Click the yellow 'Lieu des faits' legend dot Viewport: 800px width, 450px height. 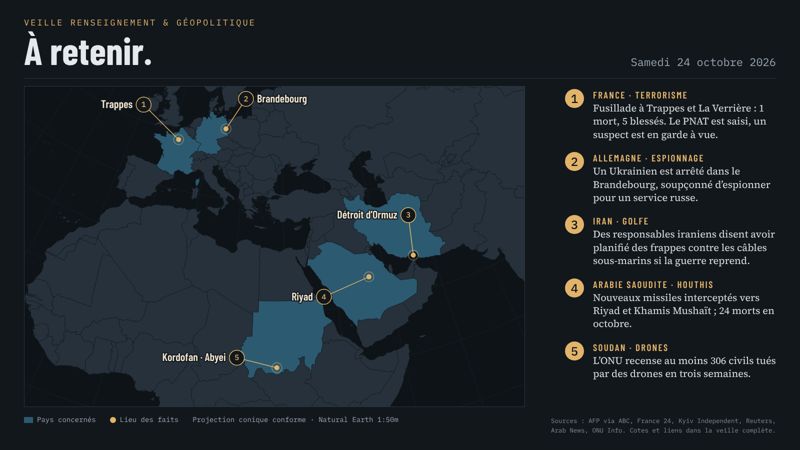click(113, 420)
